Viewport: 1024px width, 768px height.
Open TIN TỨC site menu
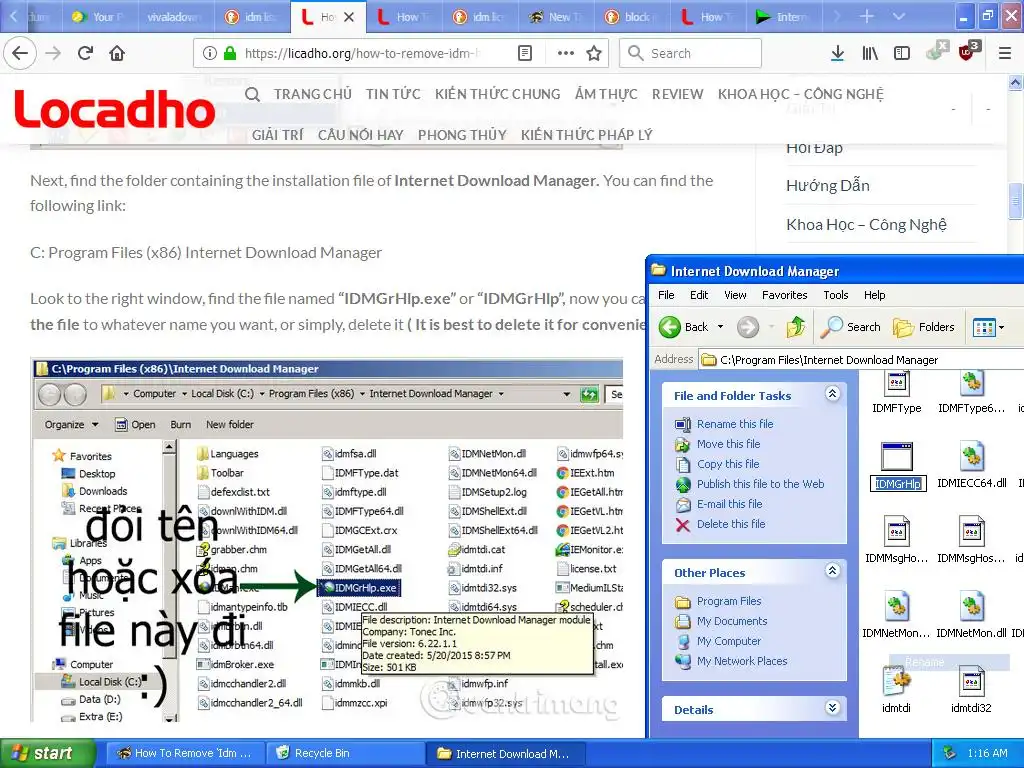tap(393, 94)
